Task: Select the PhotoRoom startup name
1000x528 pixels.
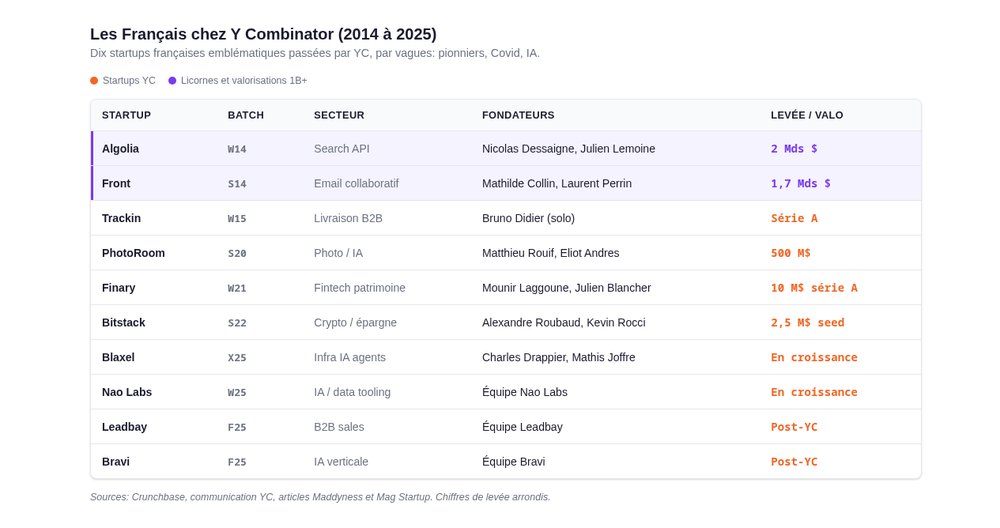Action: pyautogui.click(x=133, y=253)
